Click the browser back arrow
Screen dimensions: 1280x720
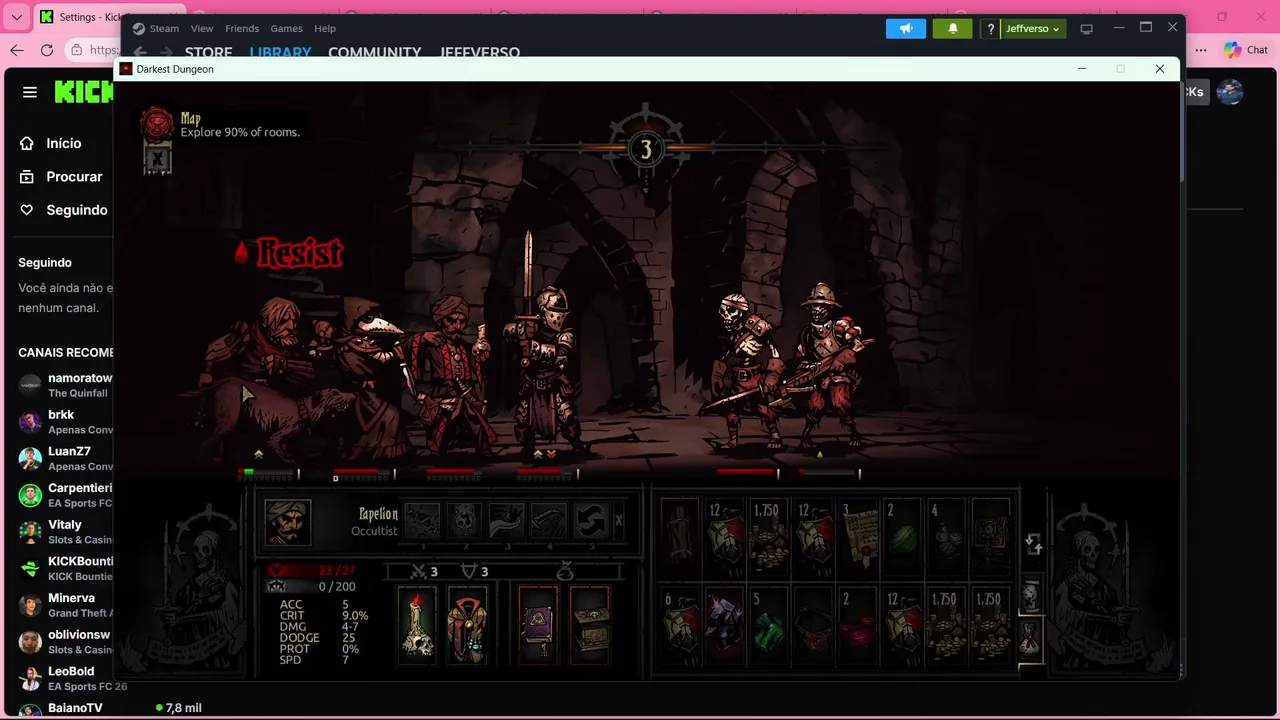17,50
